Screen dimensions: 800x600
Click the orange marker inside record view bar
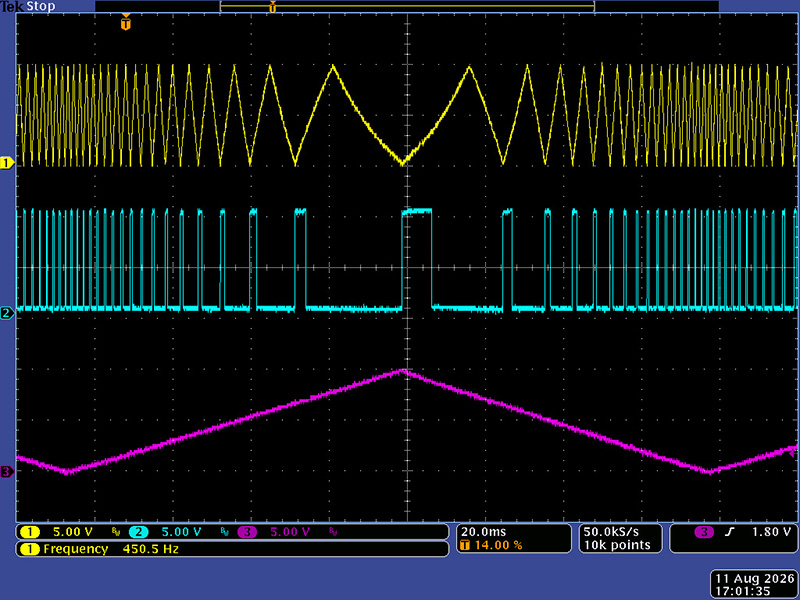(x=272, y=7)
